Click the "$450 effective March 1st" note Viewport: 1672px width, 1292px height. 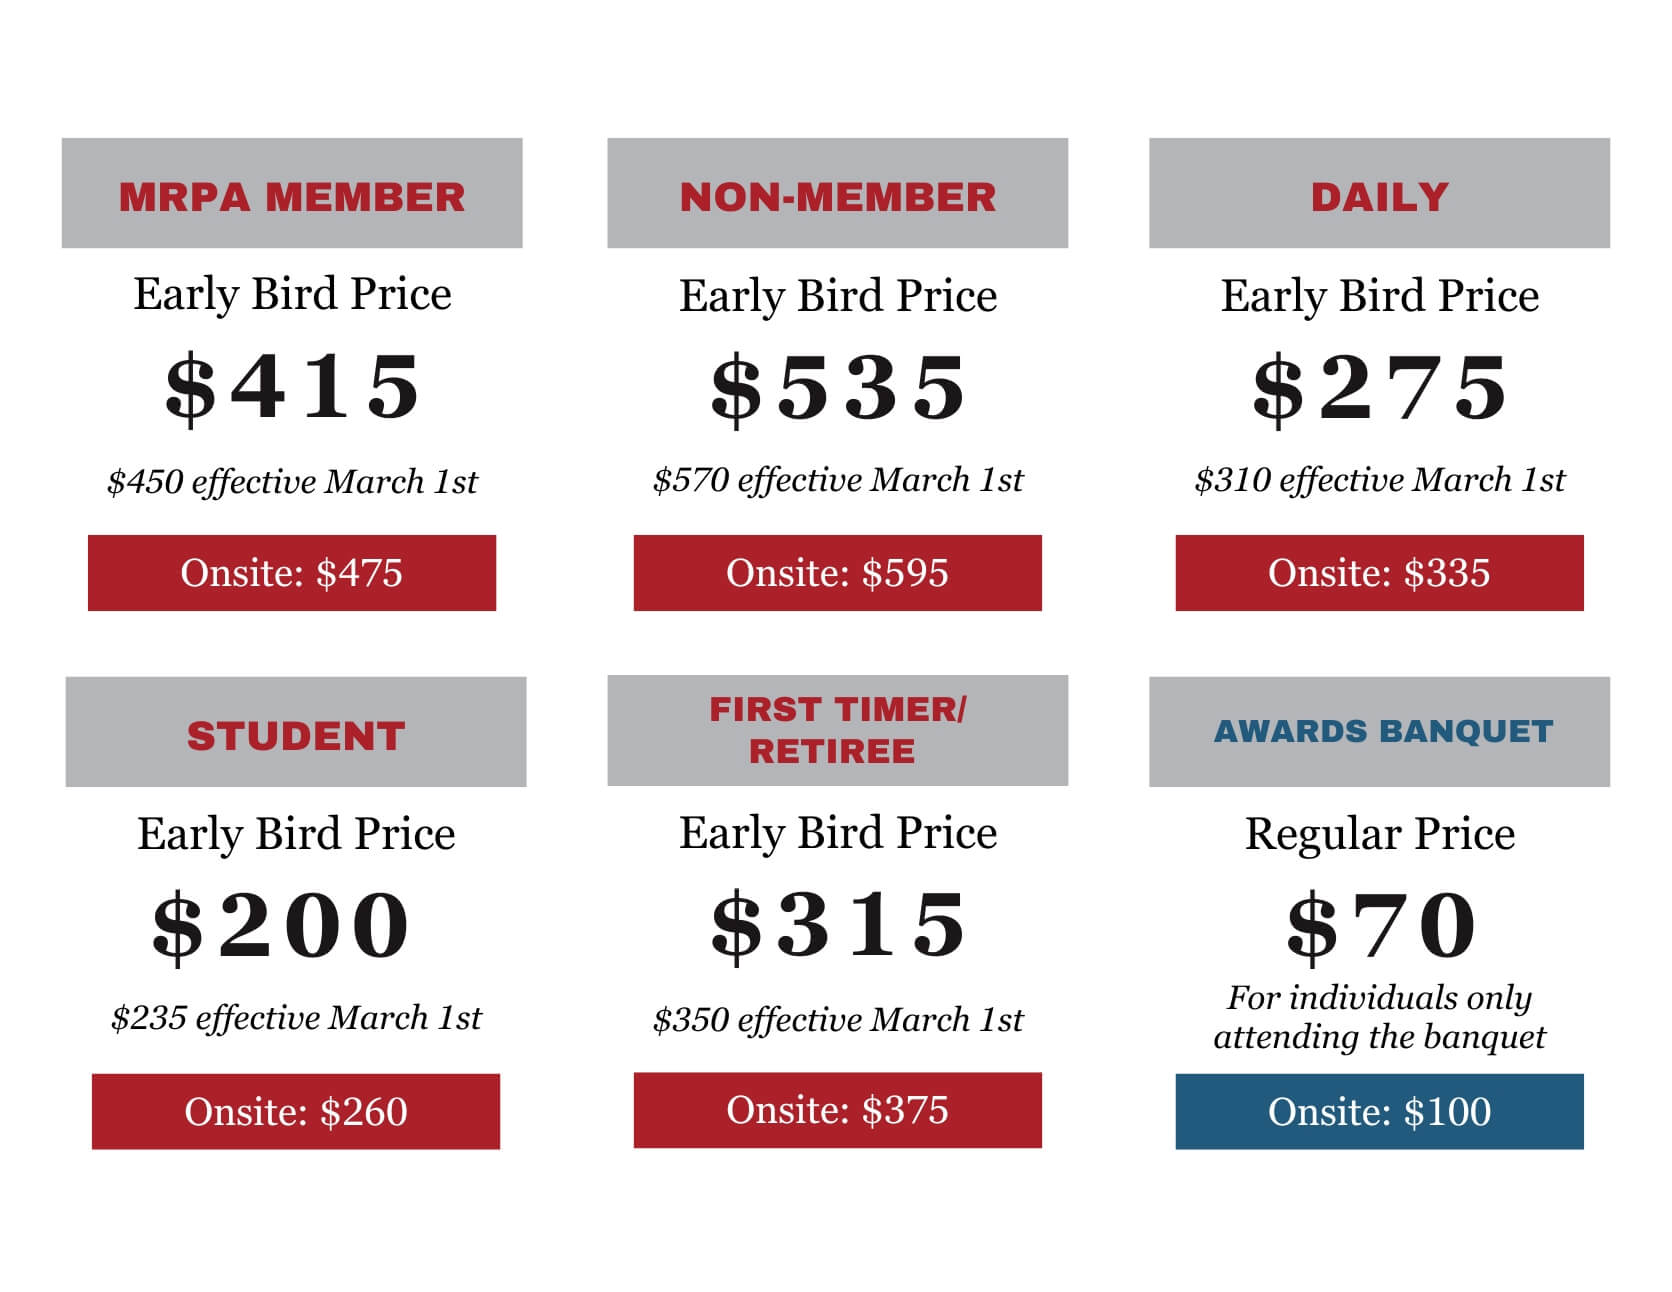pos(292,482)
